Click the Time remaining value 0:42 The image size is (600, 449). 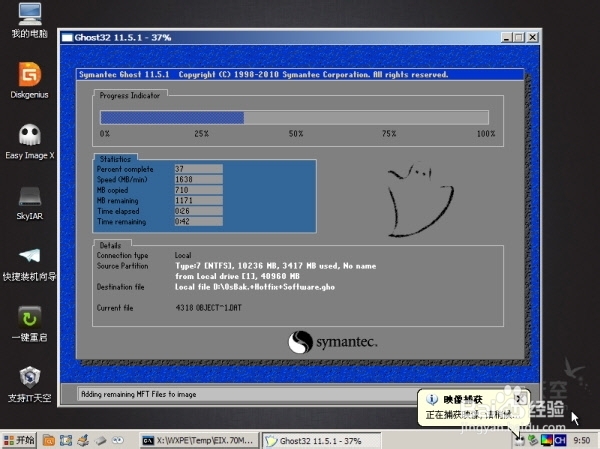(x=199, y=221)
